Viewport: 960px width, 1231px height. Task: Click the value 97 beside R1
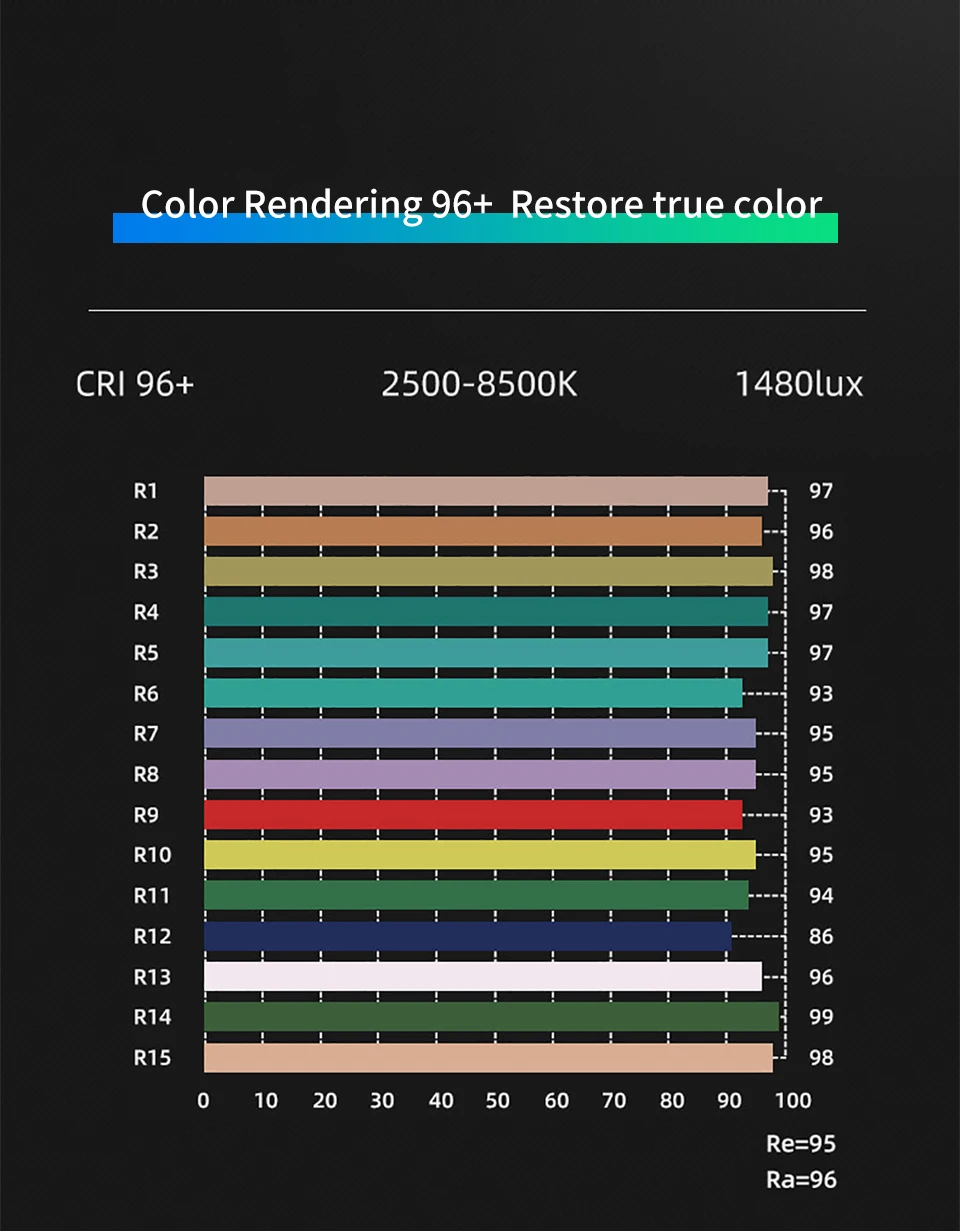[821, 491]
